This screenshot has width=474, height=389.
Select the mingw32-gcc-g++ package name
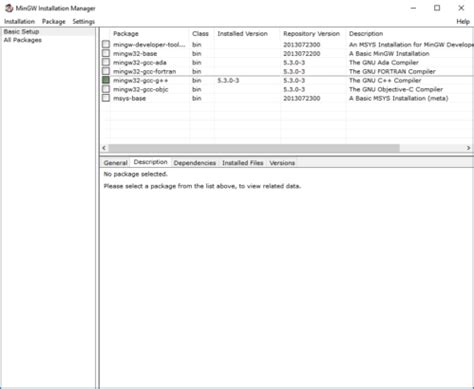click(x=140, y=81)
